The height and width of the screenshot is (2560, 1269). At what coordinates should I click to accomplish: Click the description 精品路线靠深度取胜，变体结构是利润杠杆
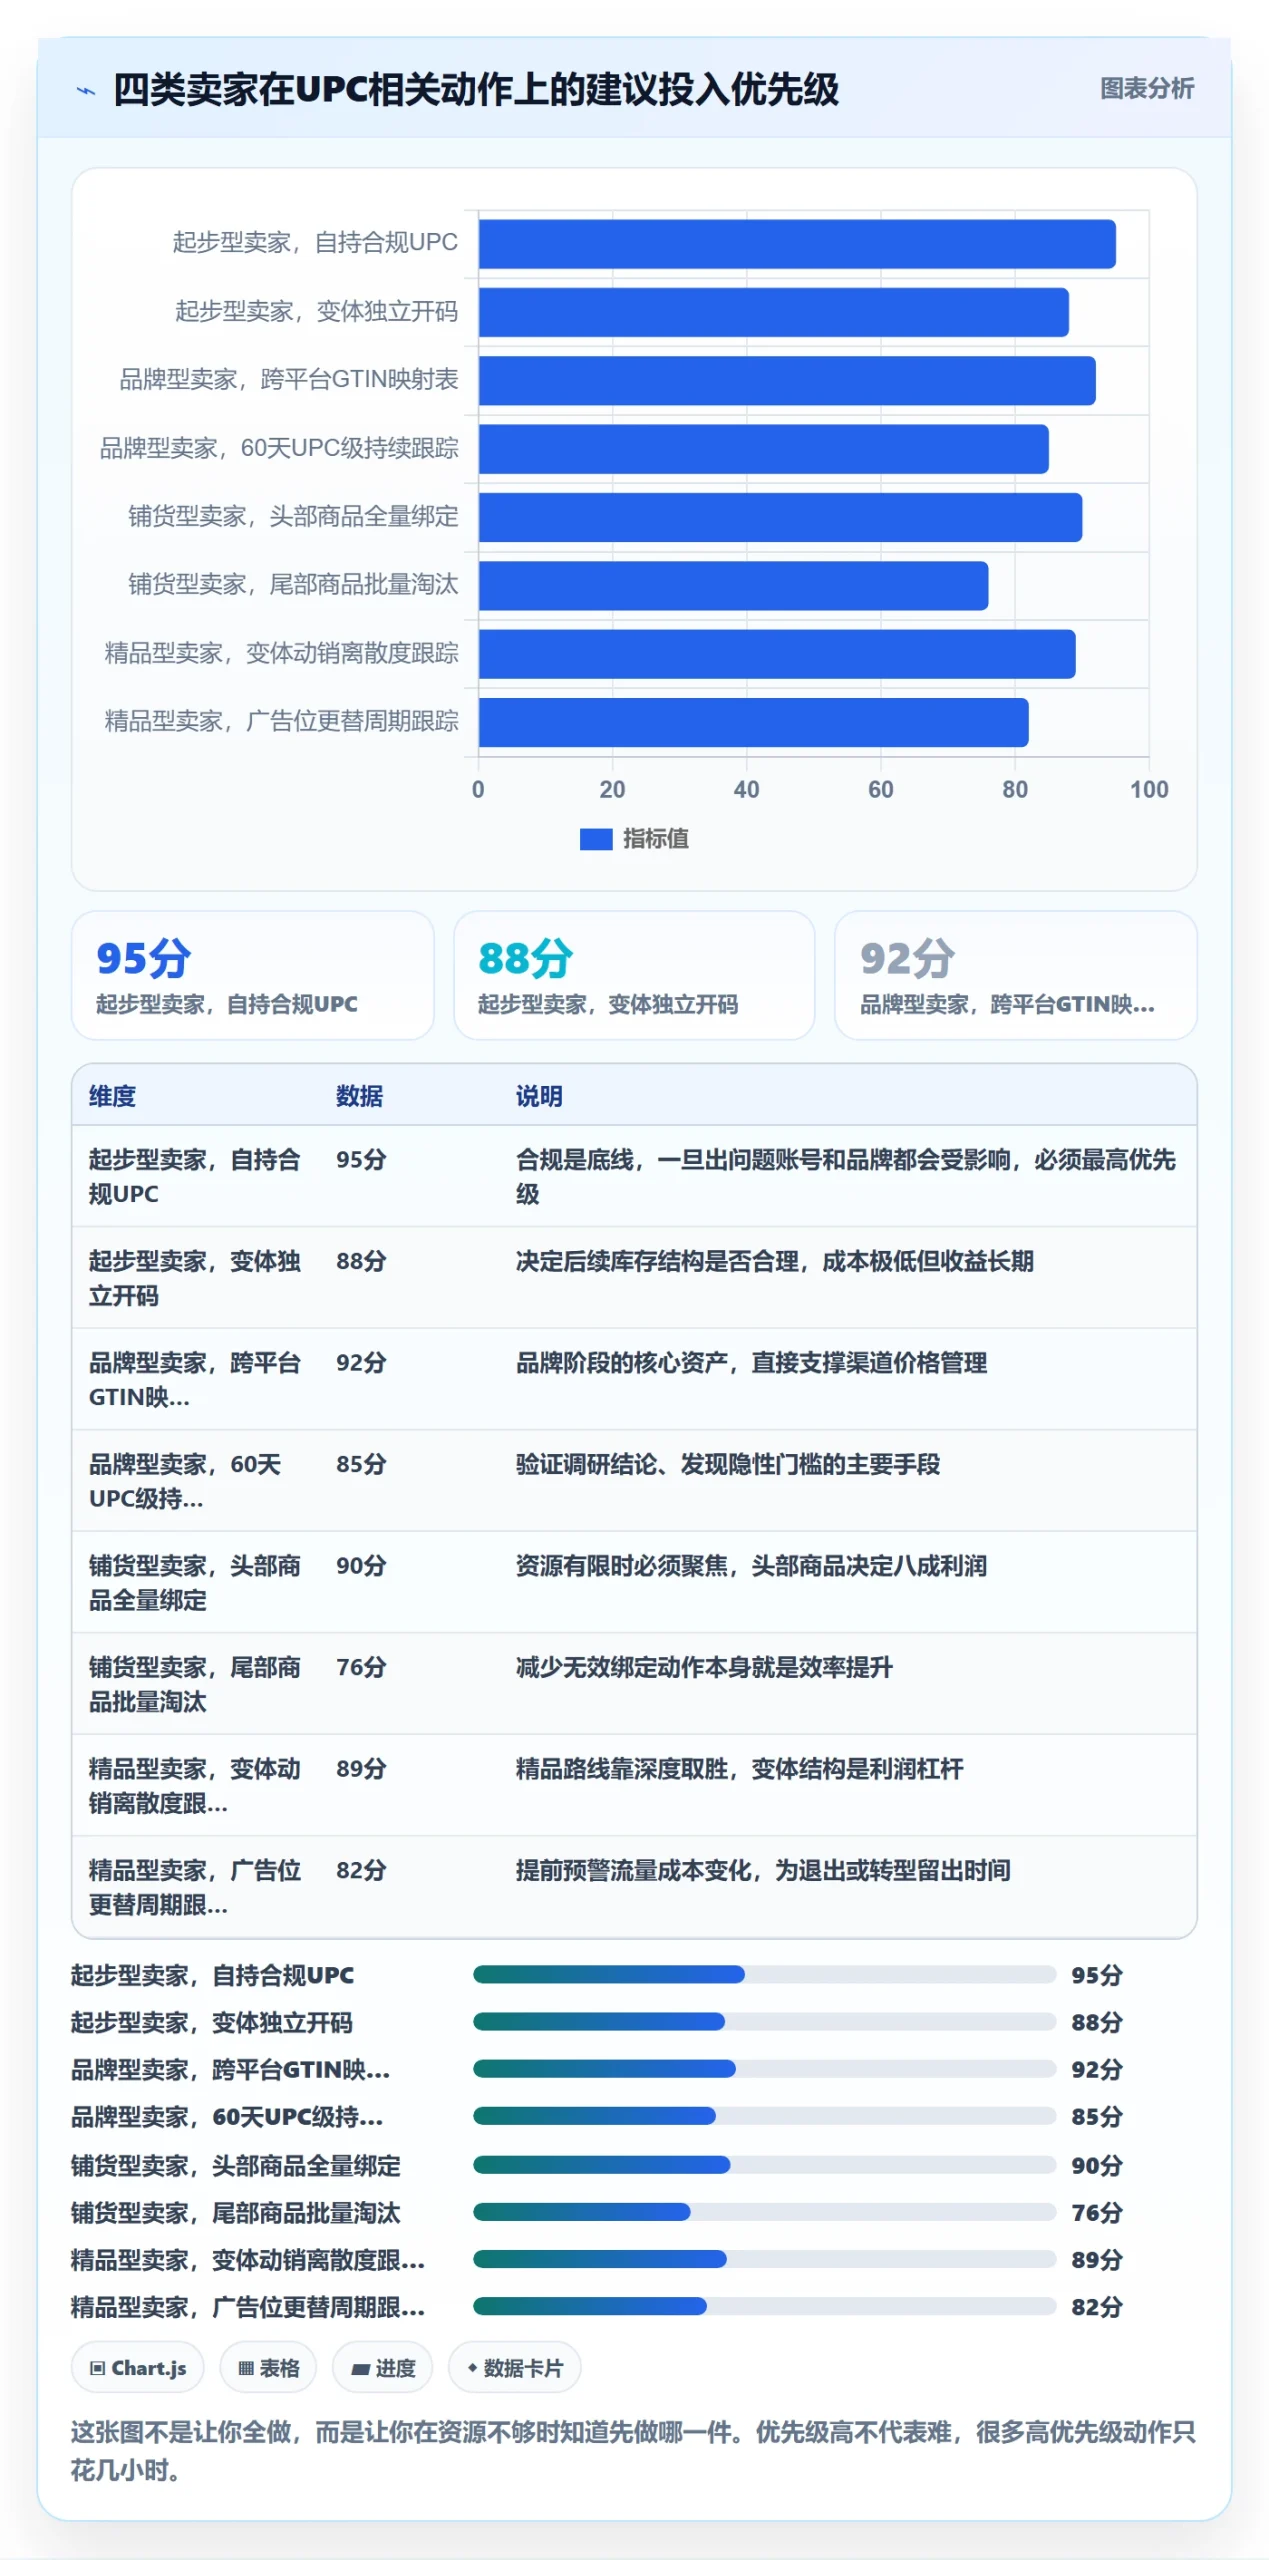tap(739, 1768)
